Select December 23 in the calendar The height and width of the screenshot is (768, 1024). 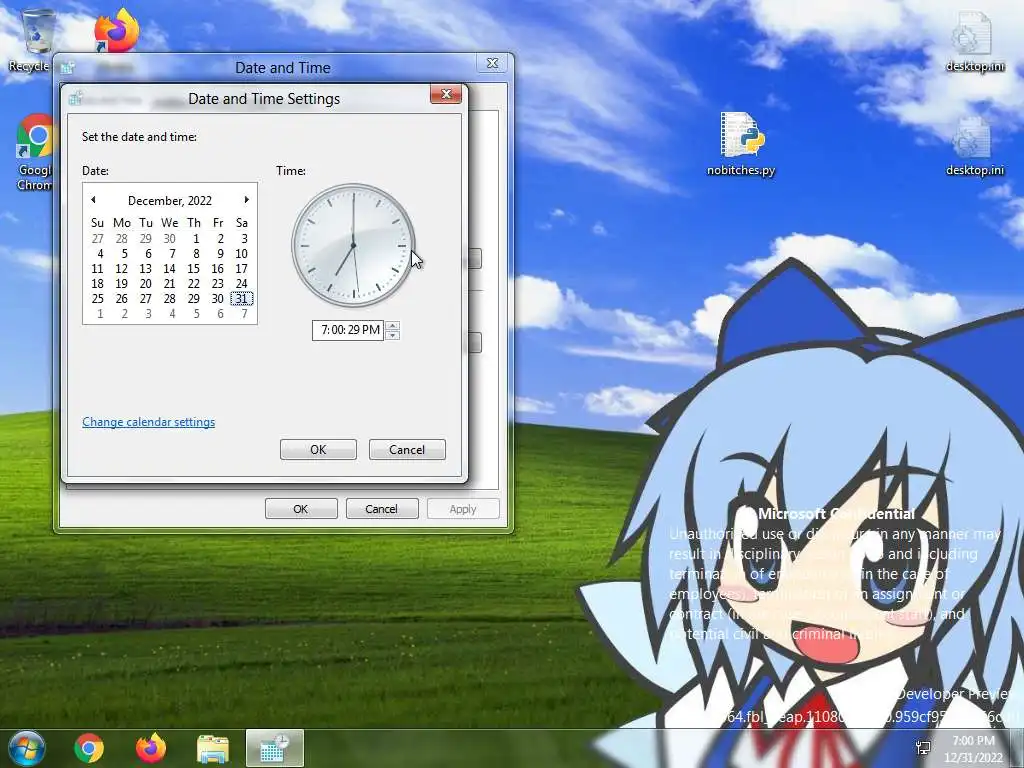coord(217,283)
